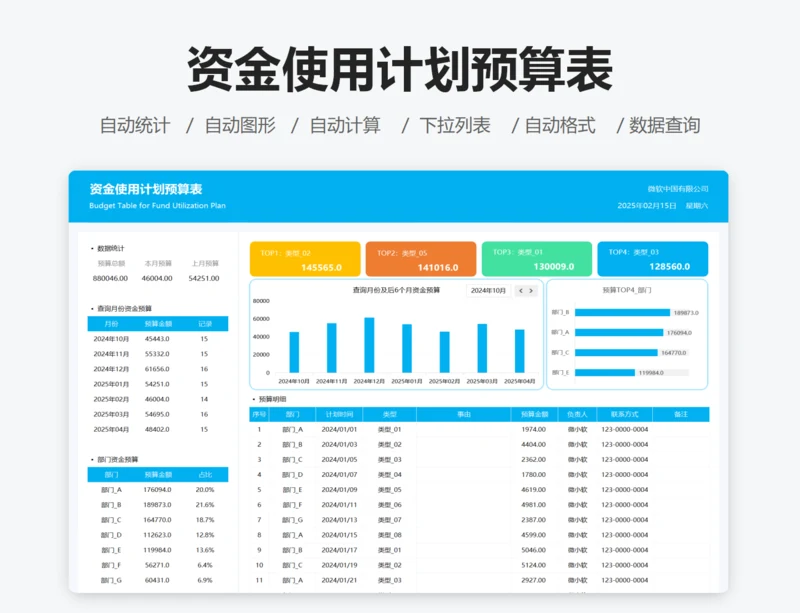The image size is (800, 613).
Task: Select 2025年01月 in the month table
Action: click(111, 384)
